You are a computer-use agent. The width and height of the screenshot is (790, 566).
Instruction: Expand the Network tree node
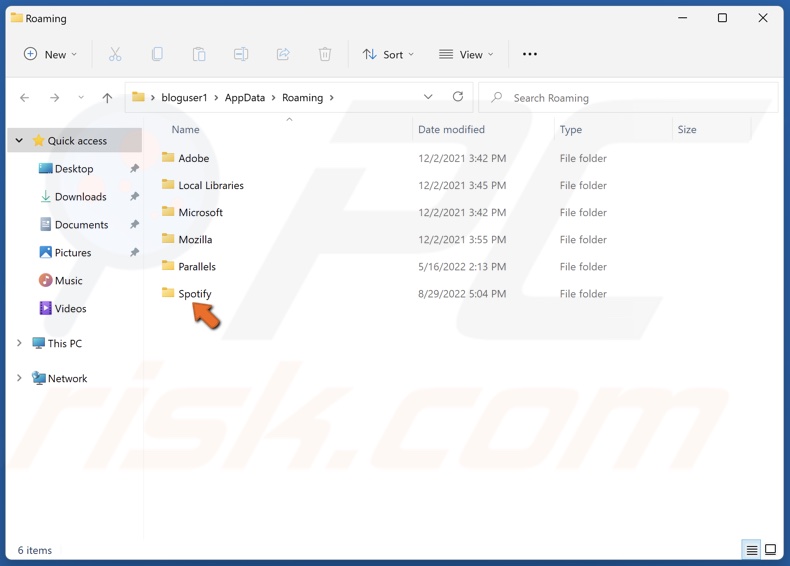coord(19,378)
